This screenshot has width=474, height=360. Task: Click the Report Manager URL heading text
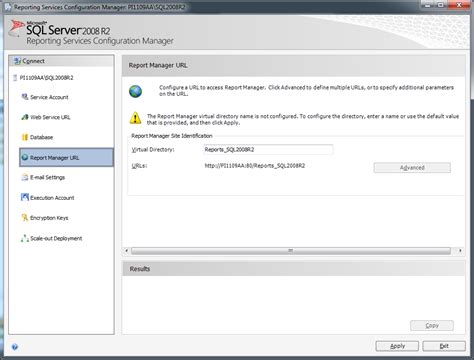(158, 65)
